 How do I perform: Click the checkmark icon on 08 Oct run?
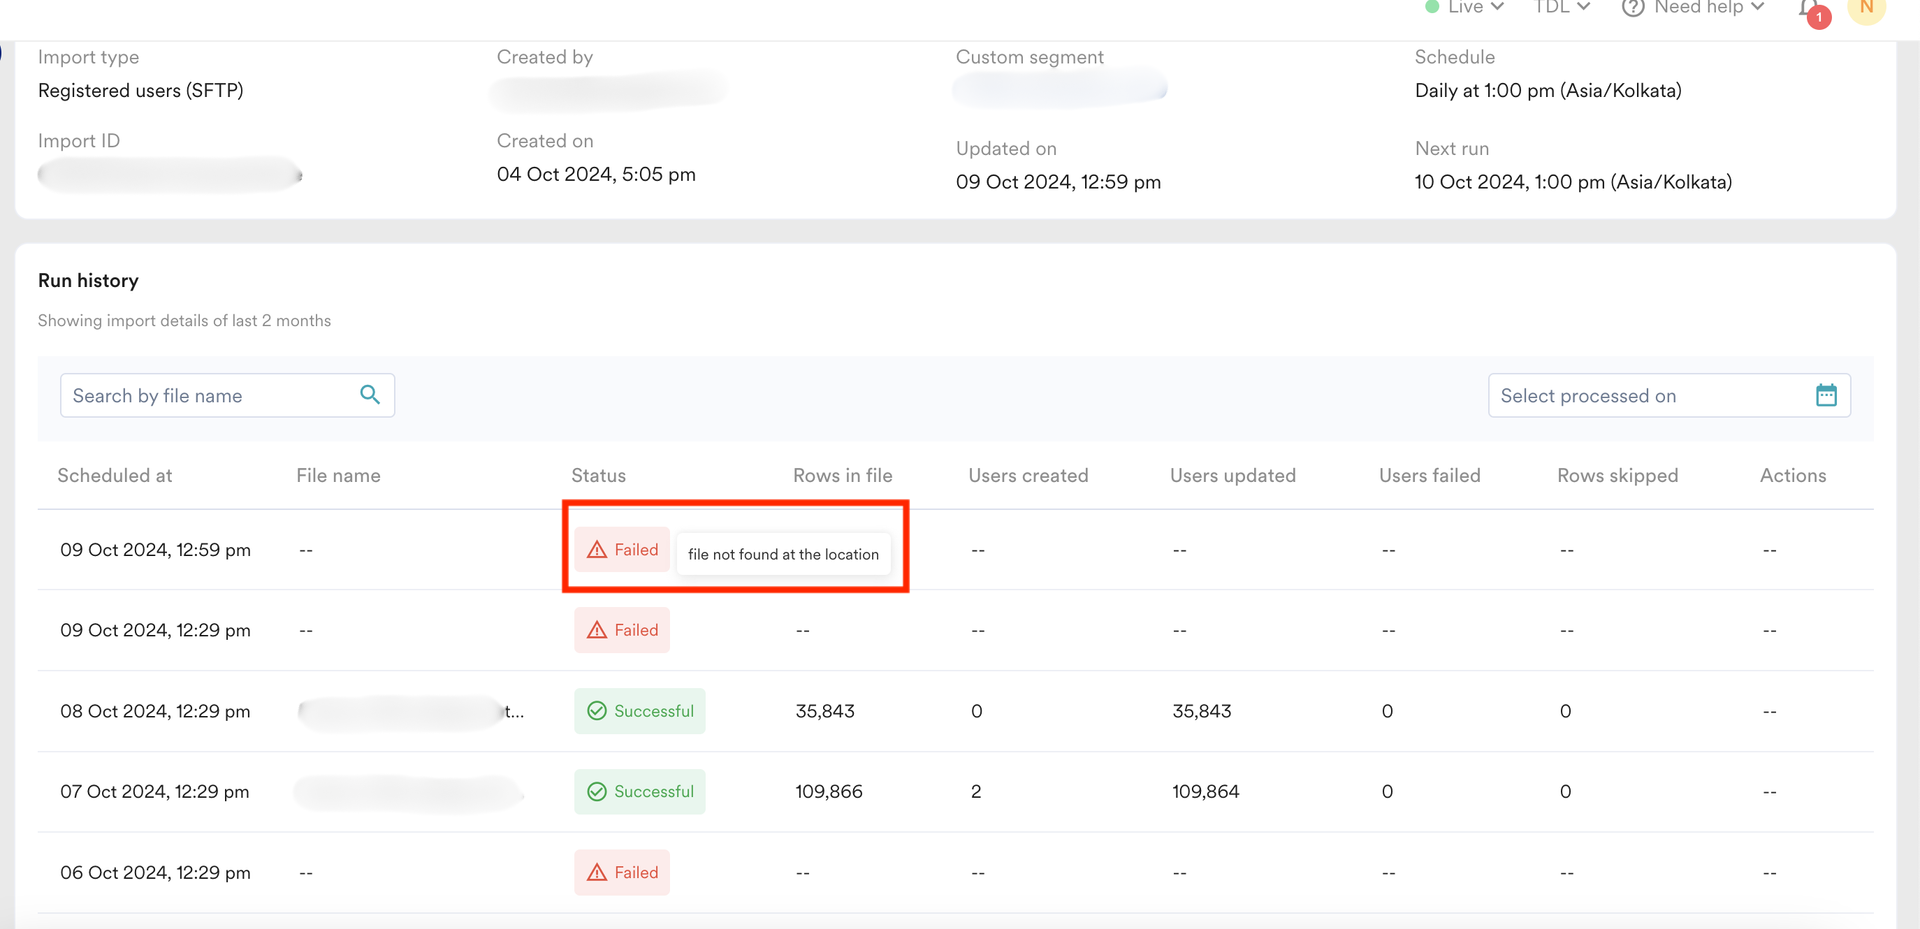597,711
